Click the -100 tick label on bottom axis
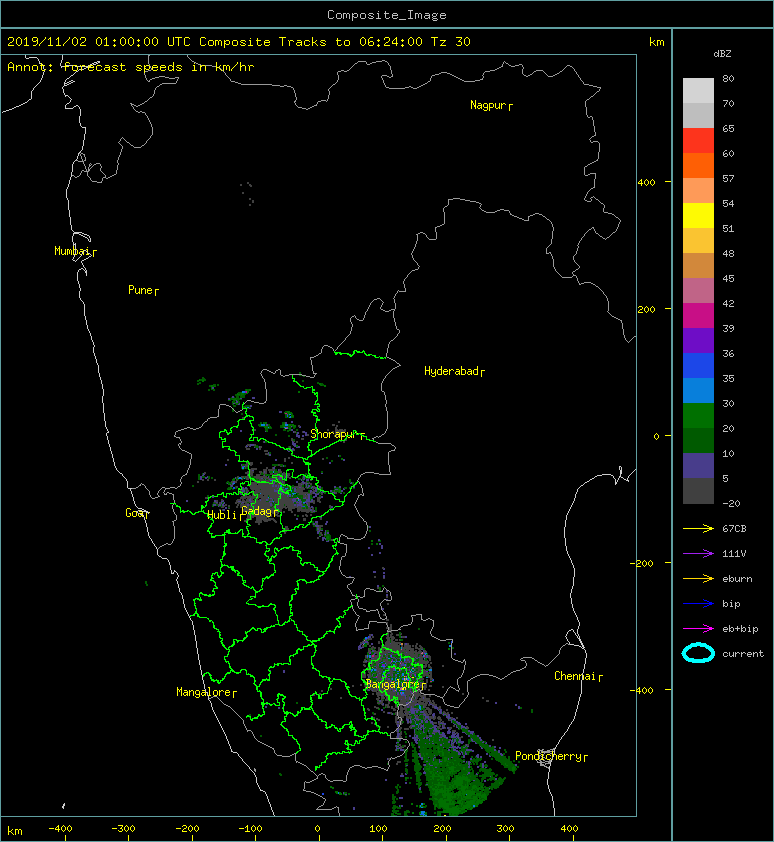The image size is (774, 842). pos(250,829)
